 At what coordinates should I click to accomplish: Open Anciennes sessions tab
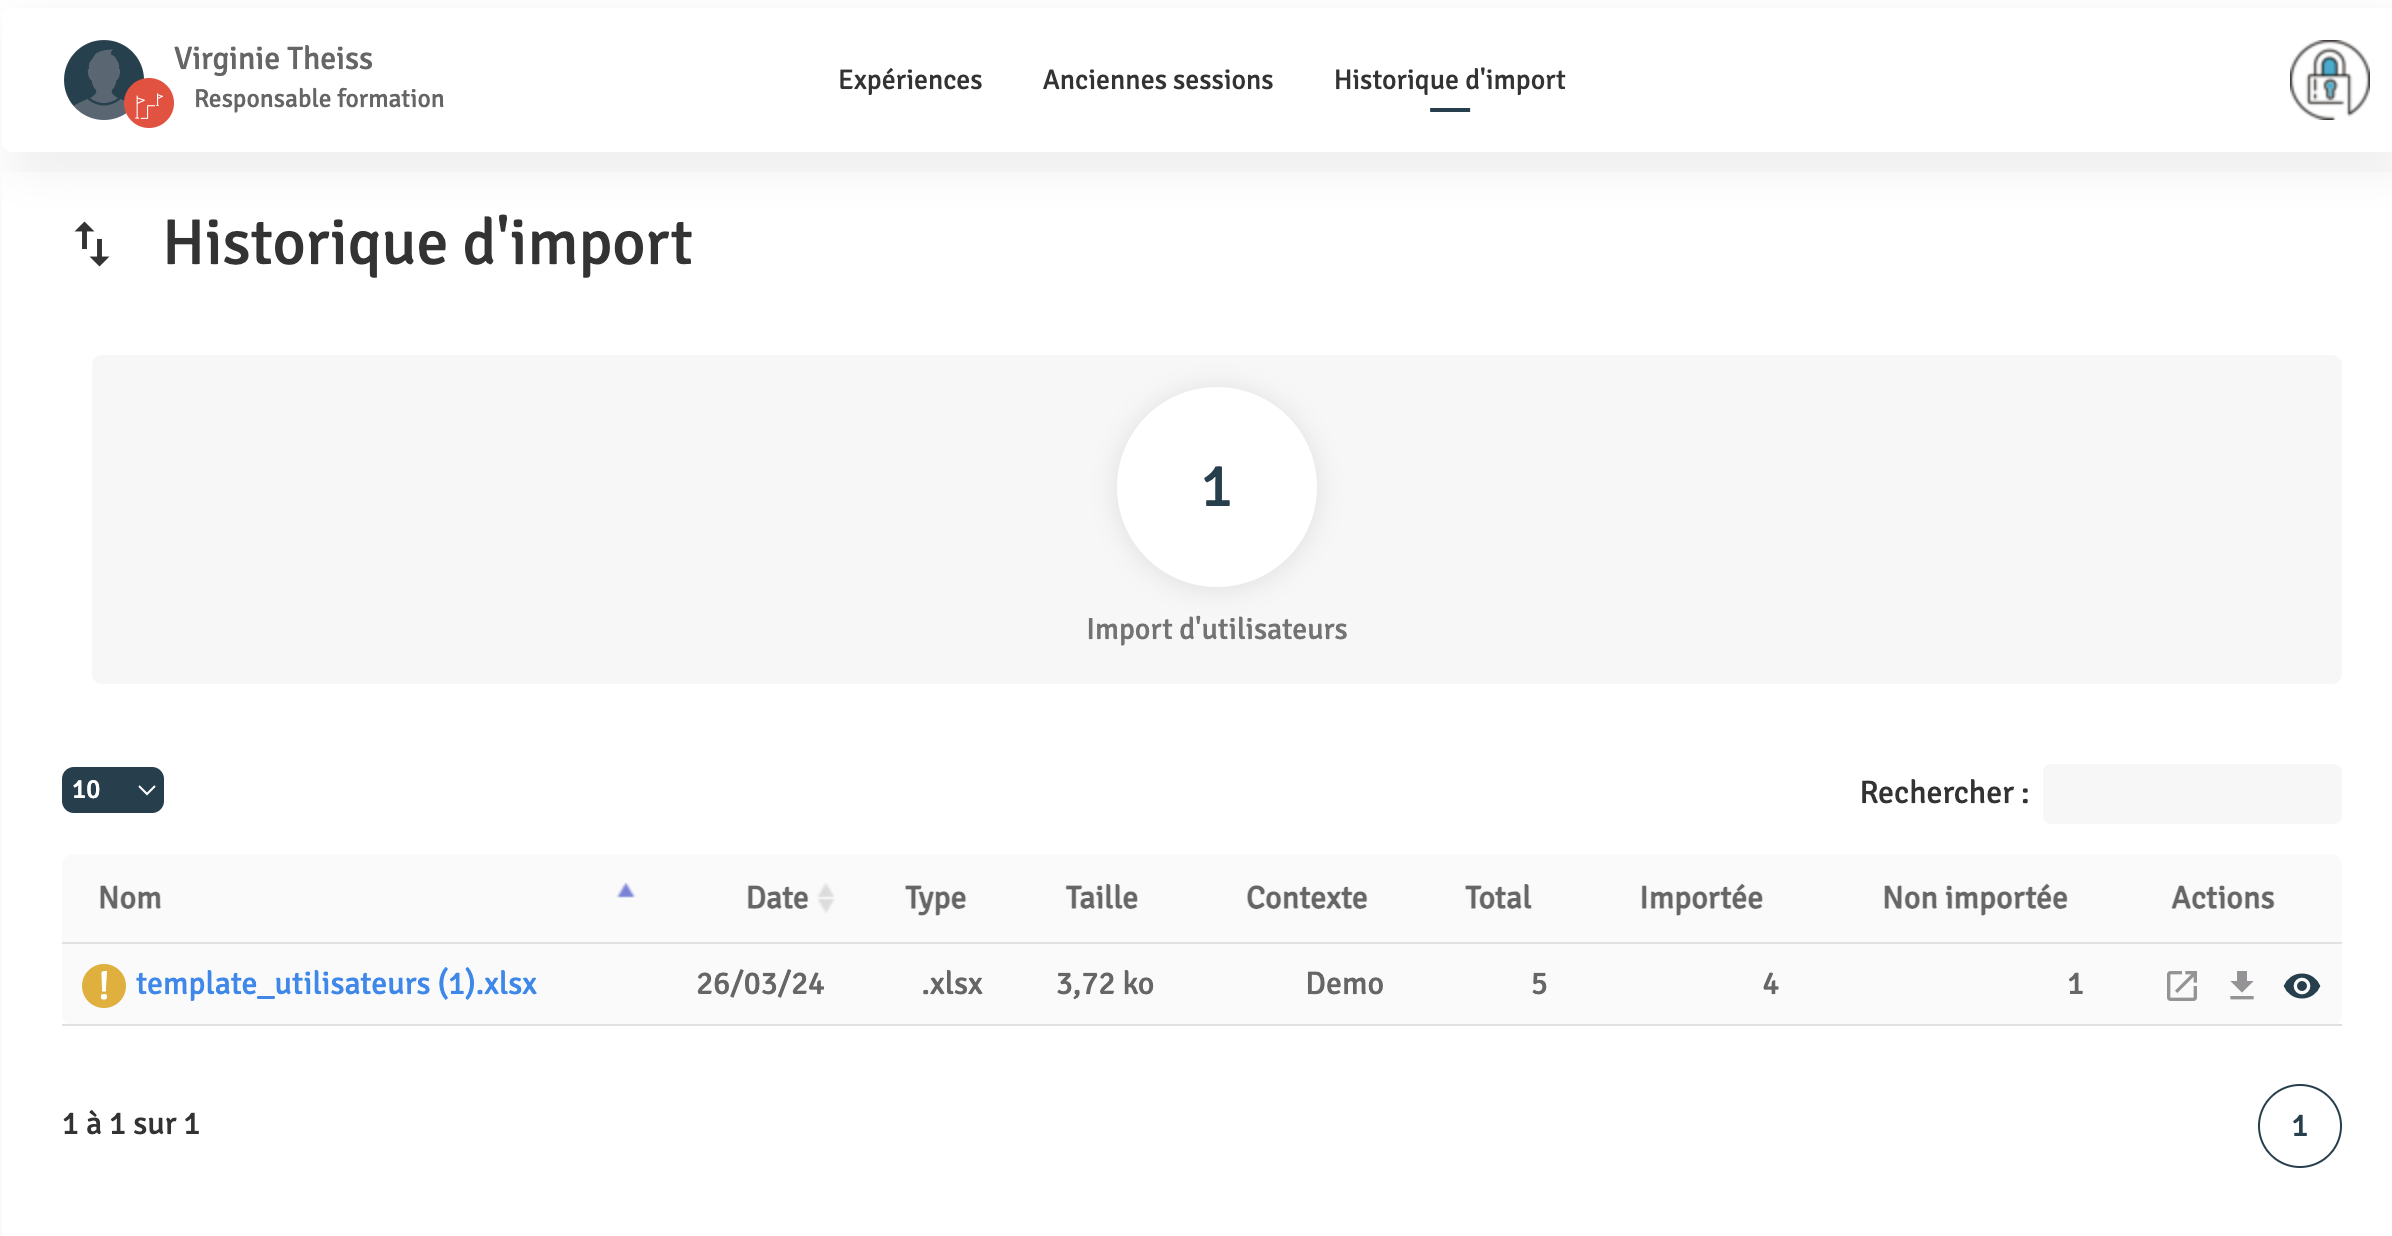pyautogui.click(x=1157, y=80)
